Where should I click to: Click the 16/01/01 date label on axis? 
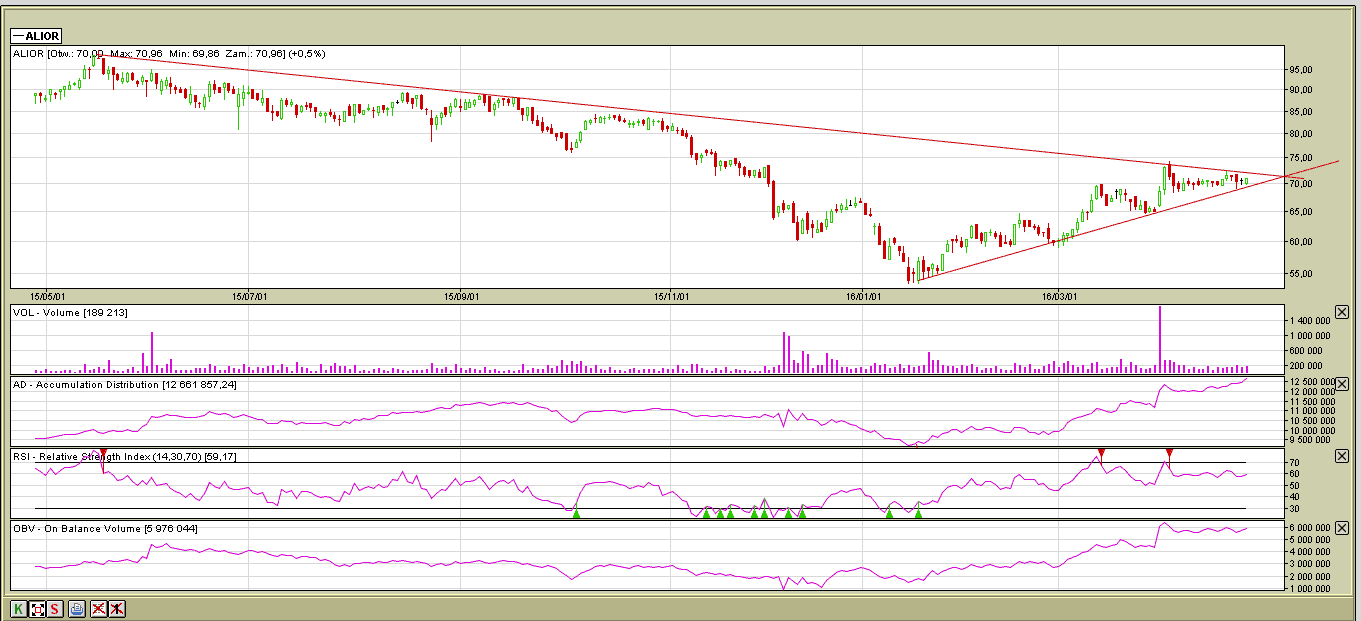click(x=862, y=296)
